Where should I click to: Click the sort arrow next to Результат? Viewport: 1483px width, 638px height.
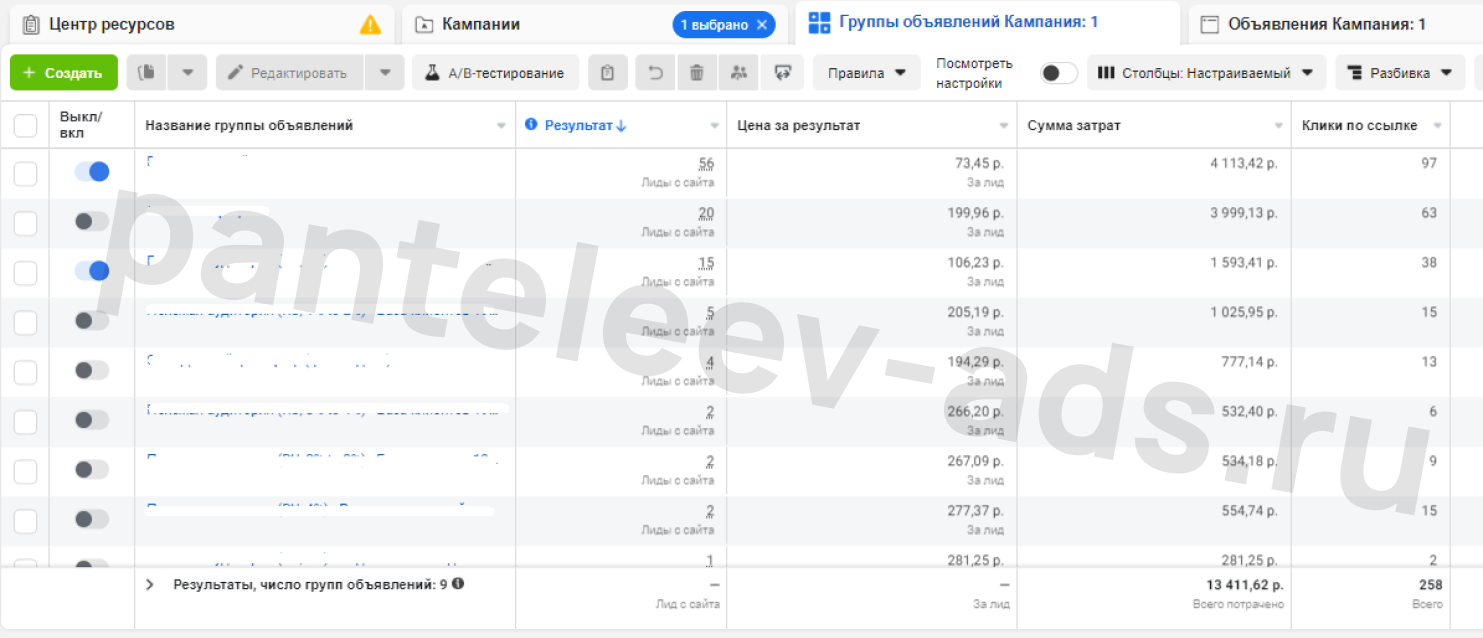[620, 125]
